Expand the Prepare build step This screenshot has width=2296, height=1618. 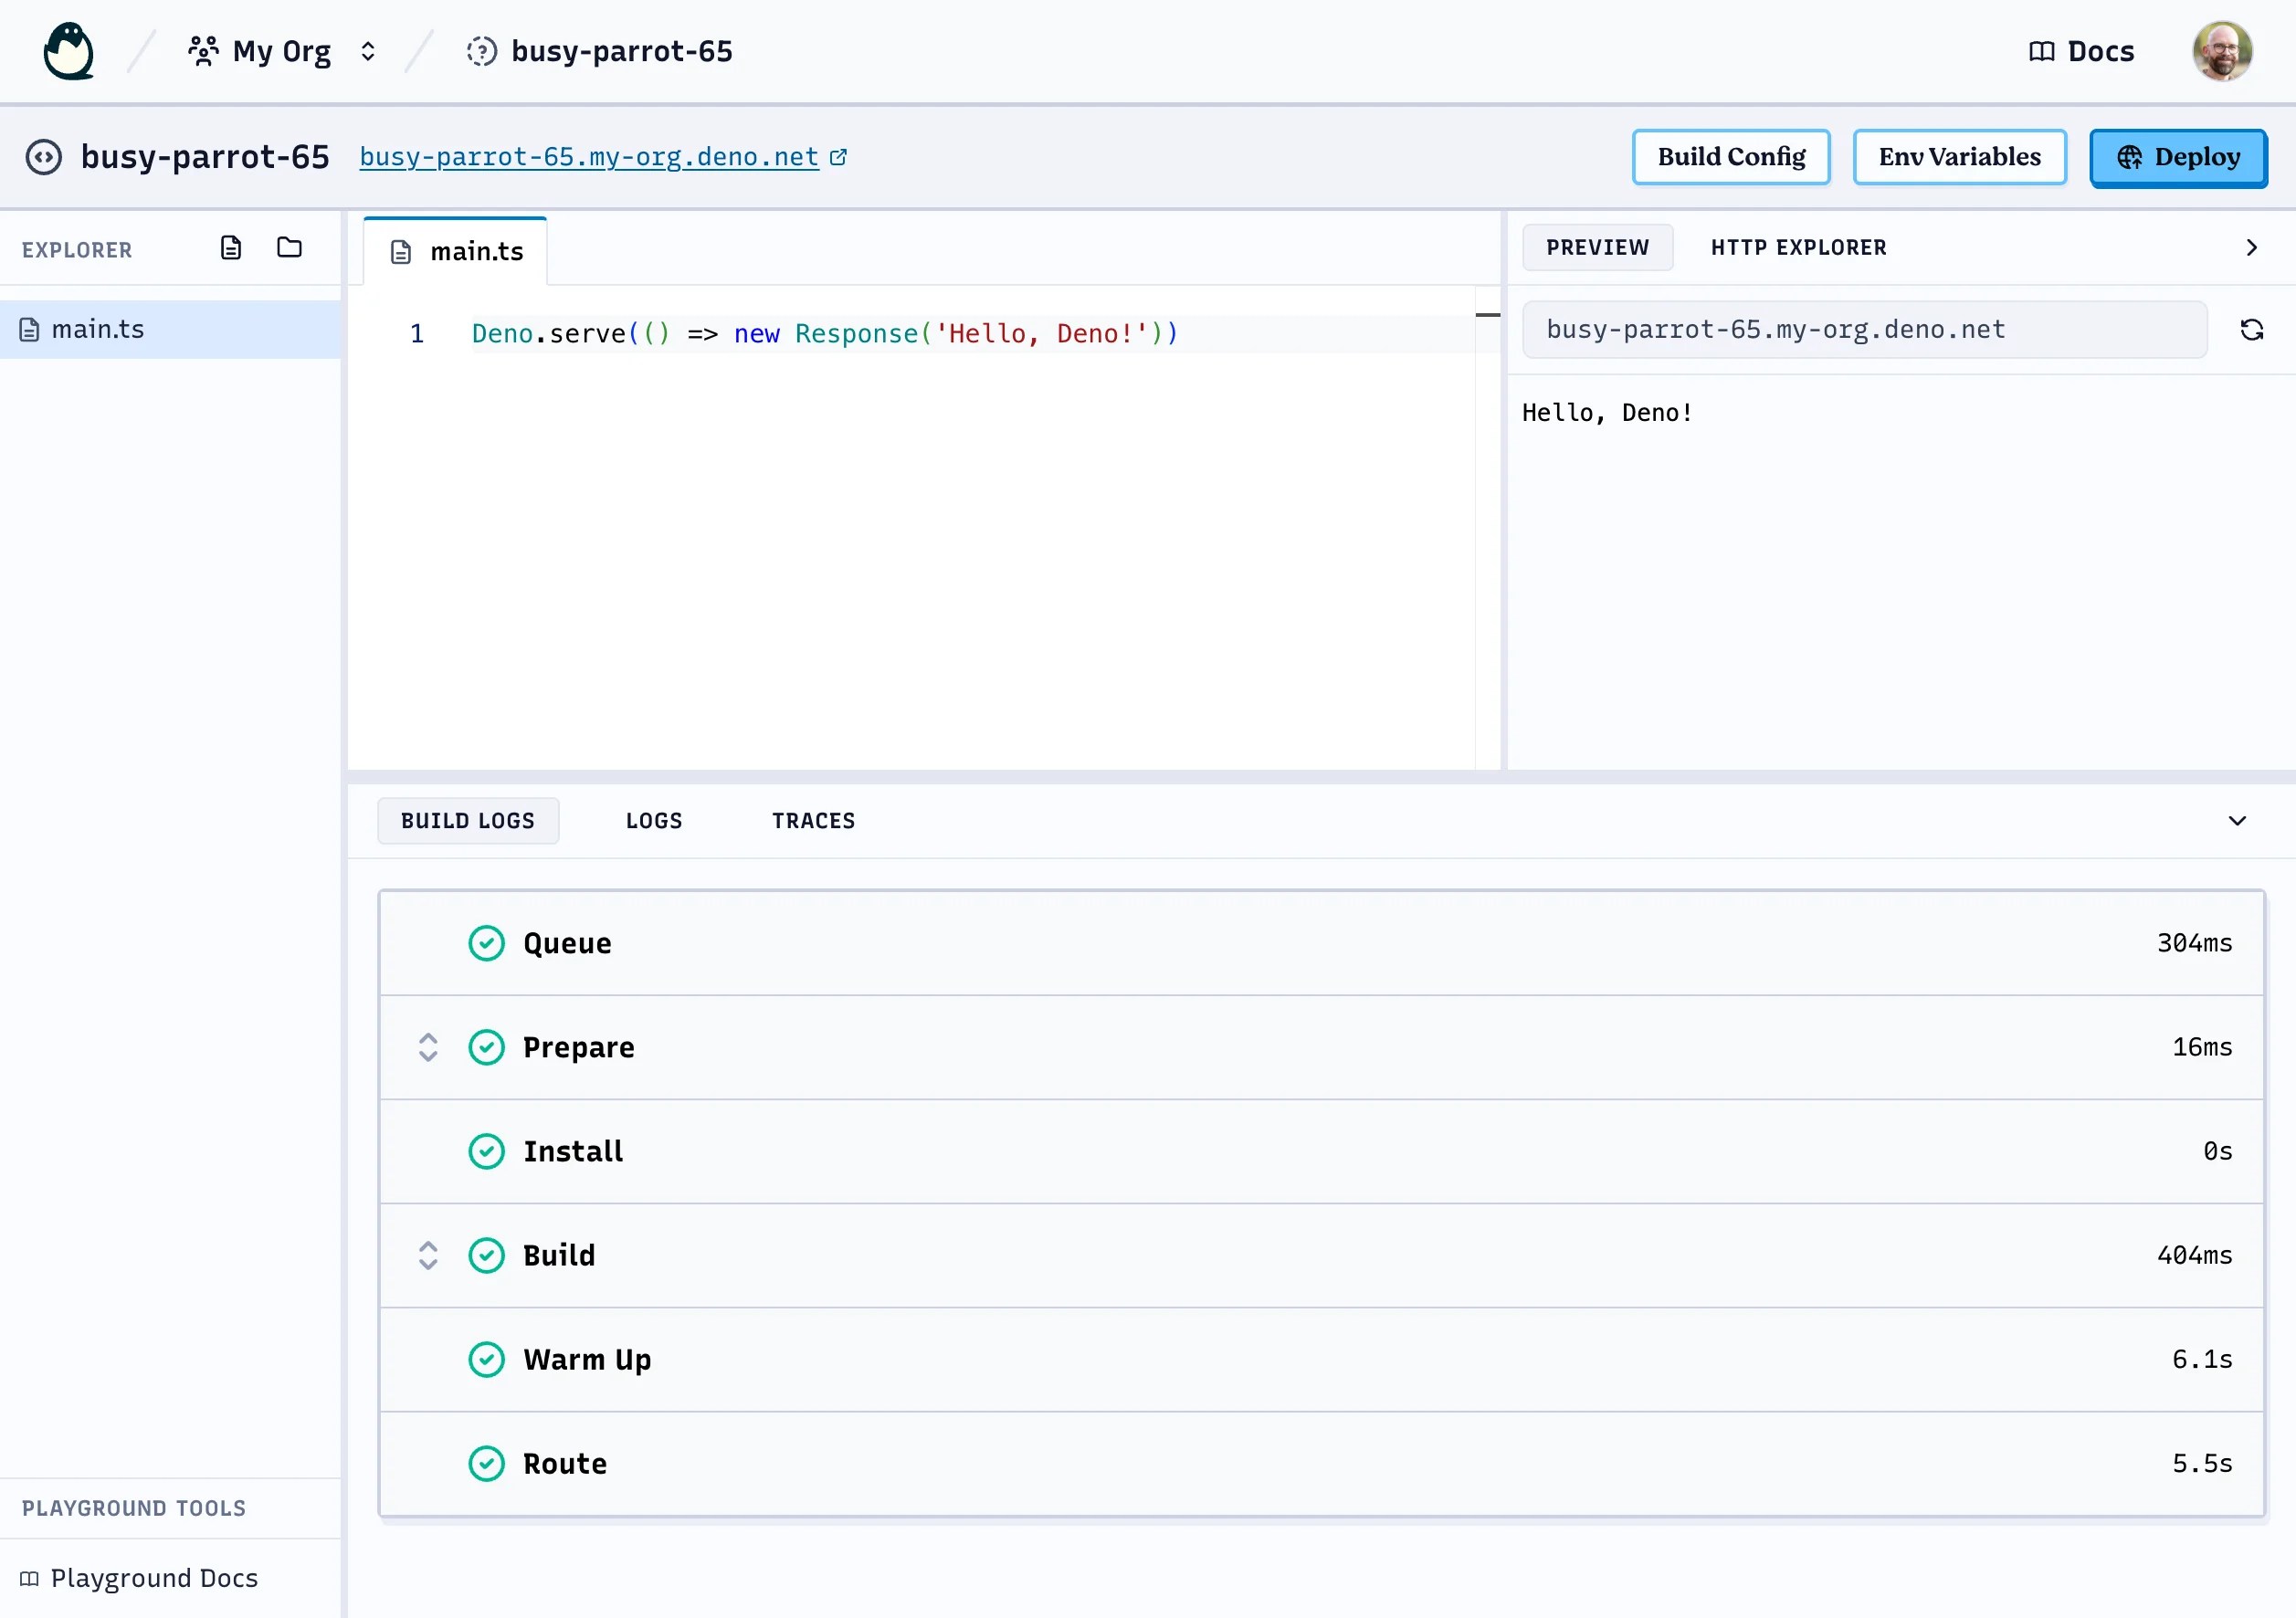[x=428, y=1047]
